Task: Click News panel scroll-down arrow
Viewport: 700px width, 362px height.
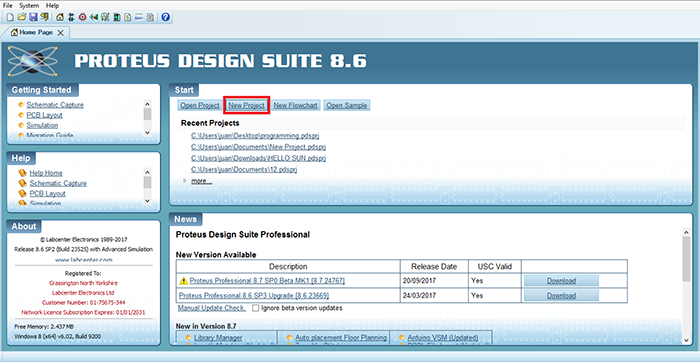Action: pos(687,340)
